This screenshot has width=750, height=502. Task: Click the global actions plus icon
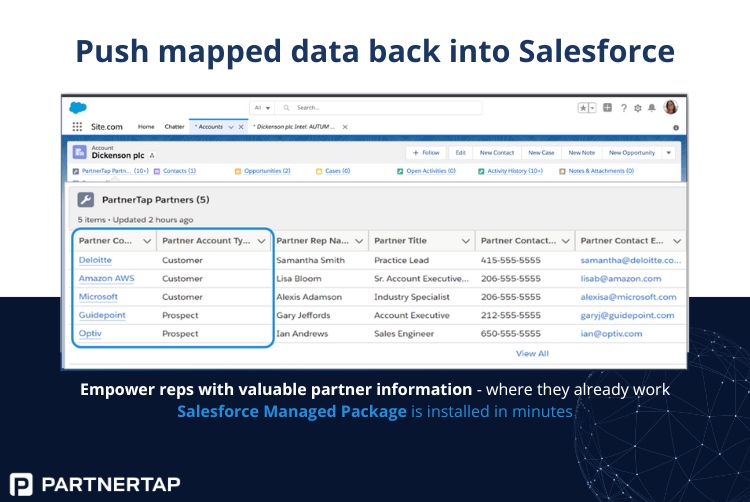(607, 108)
